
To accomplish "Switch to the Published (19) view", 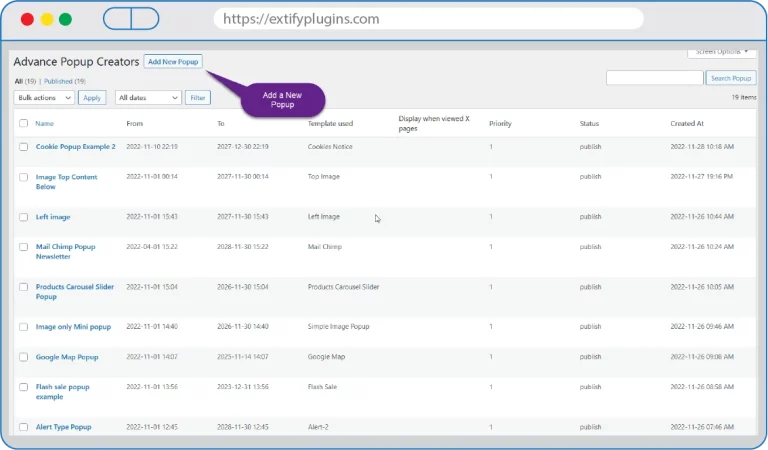I will 65,81.
